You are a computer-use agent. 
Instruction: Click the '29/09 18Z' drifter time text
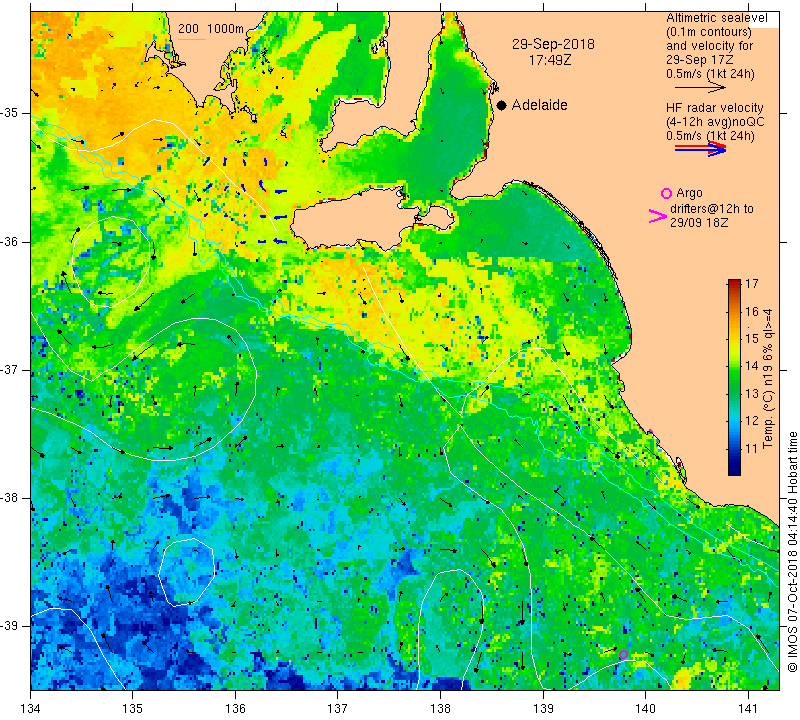point(699,223)
